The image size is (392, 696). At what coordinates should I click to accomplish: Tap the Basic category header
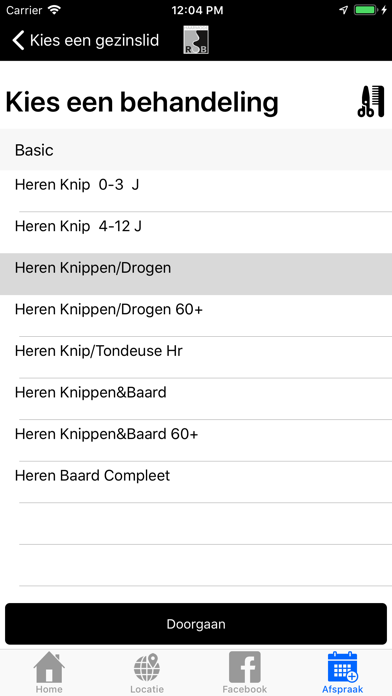point(196,150)
